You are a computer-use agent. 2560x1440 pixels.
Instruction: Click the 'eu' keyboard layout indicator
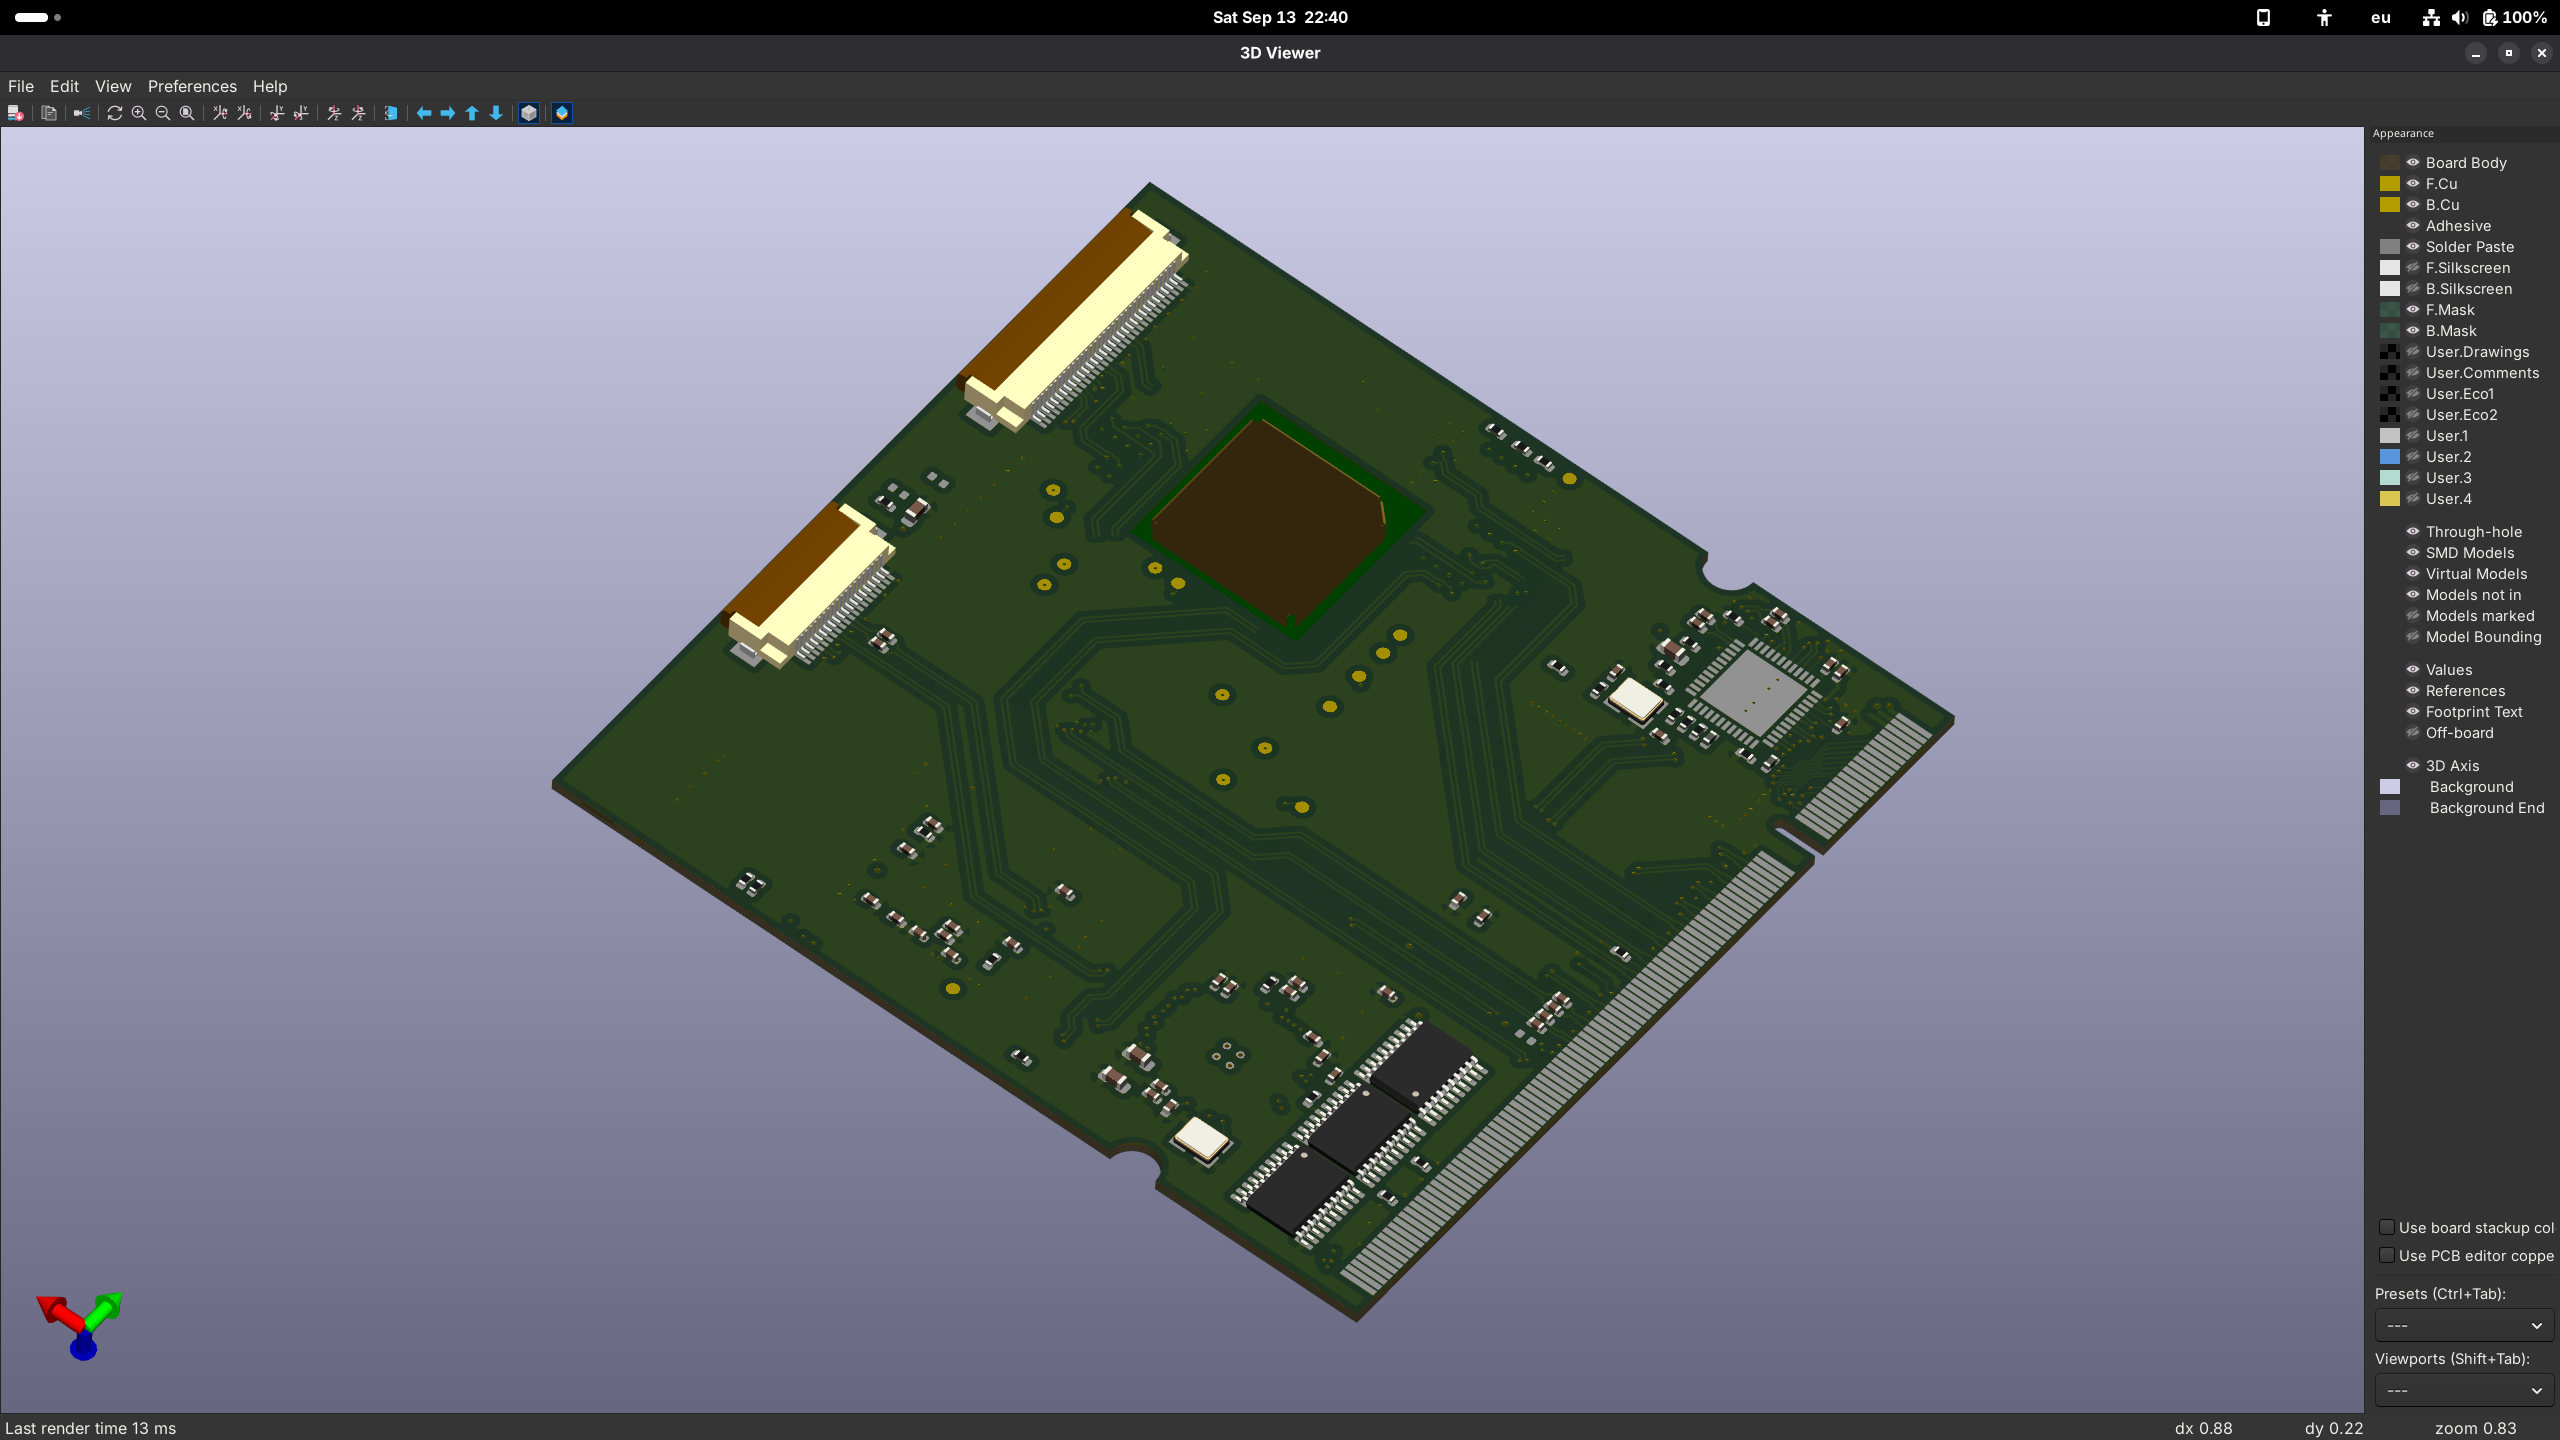point(2381,17)
